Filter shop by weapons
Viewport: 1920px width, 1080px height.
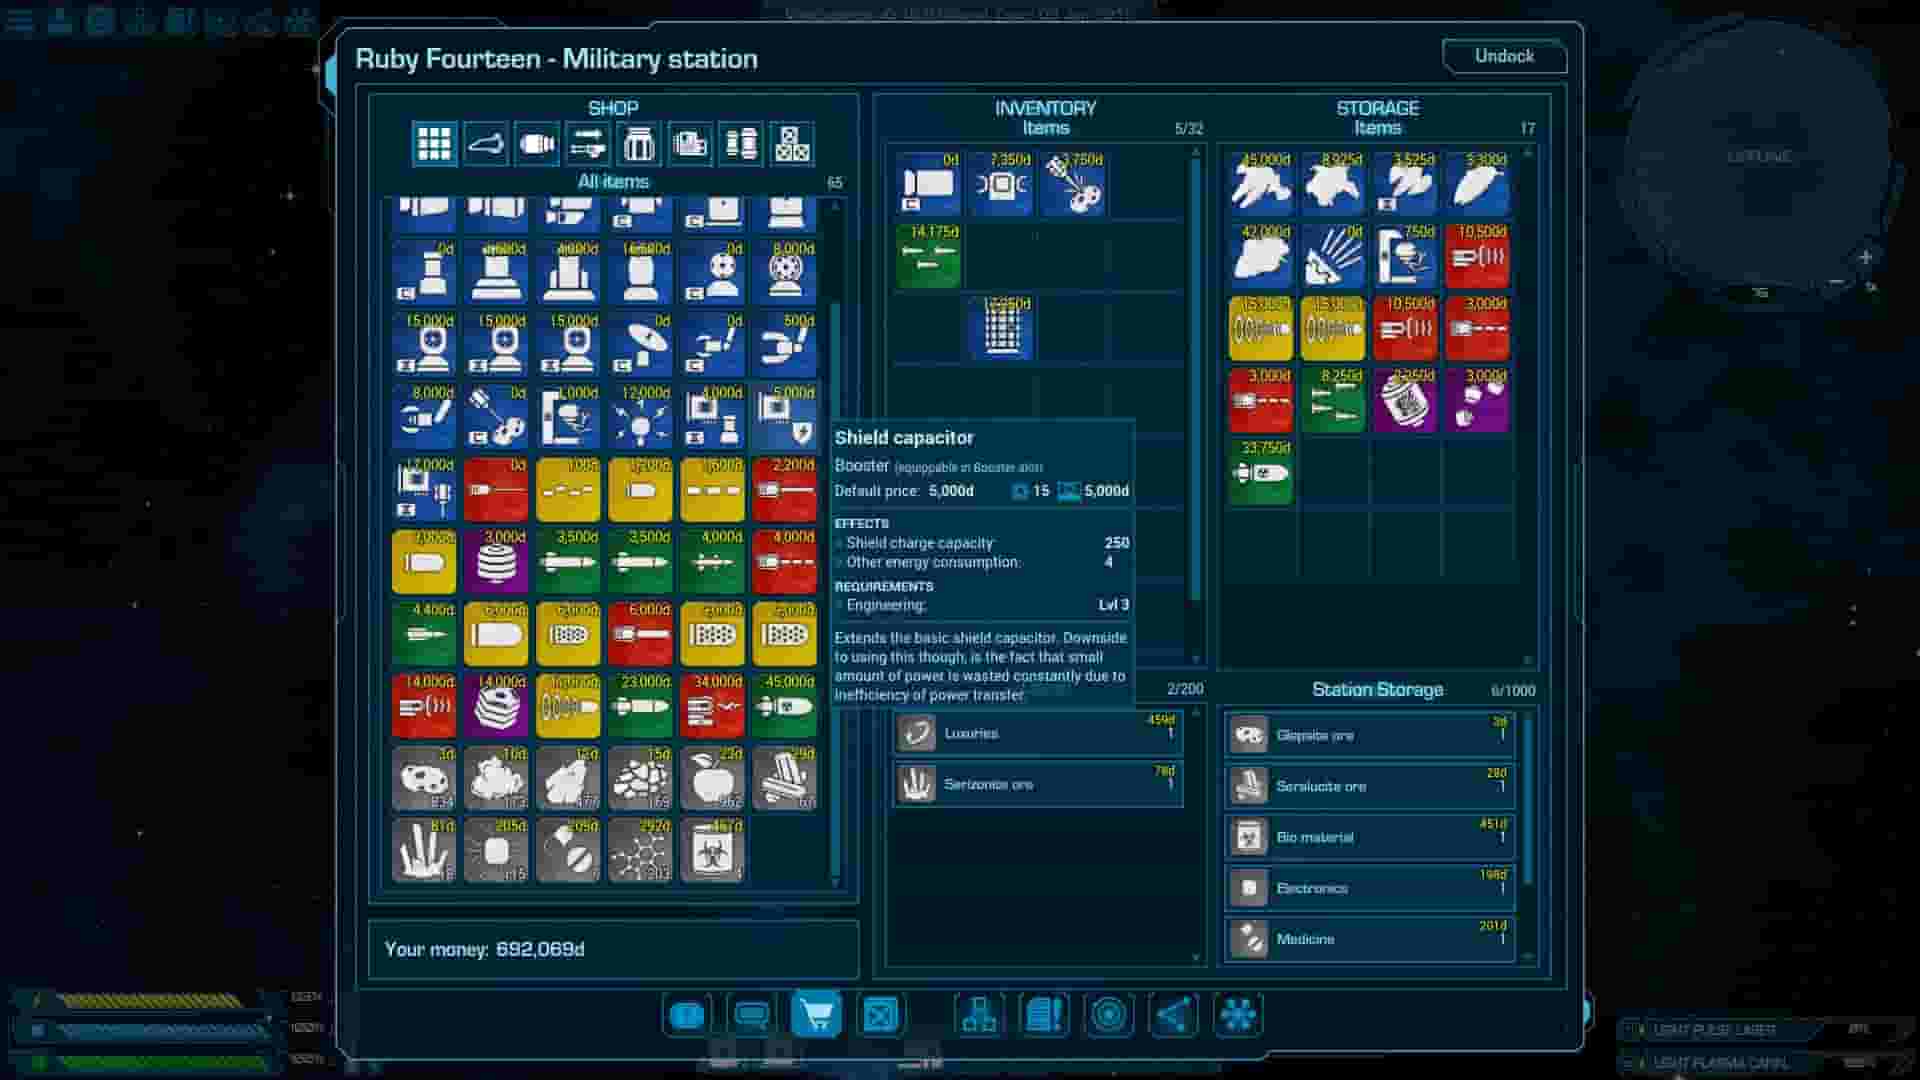(x=589, y=145)
